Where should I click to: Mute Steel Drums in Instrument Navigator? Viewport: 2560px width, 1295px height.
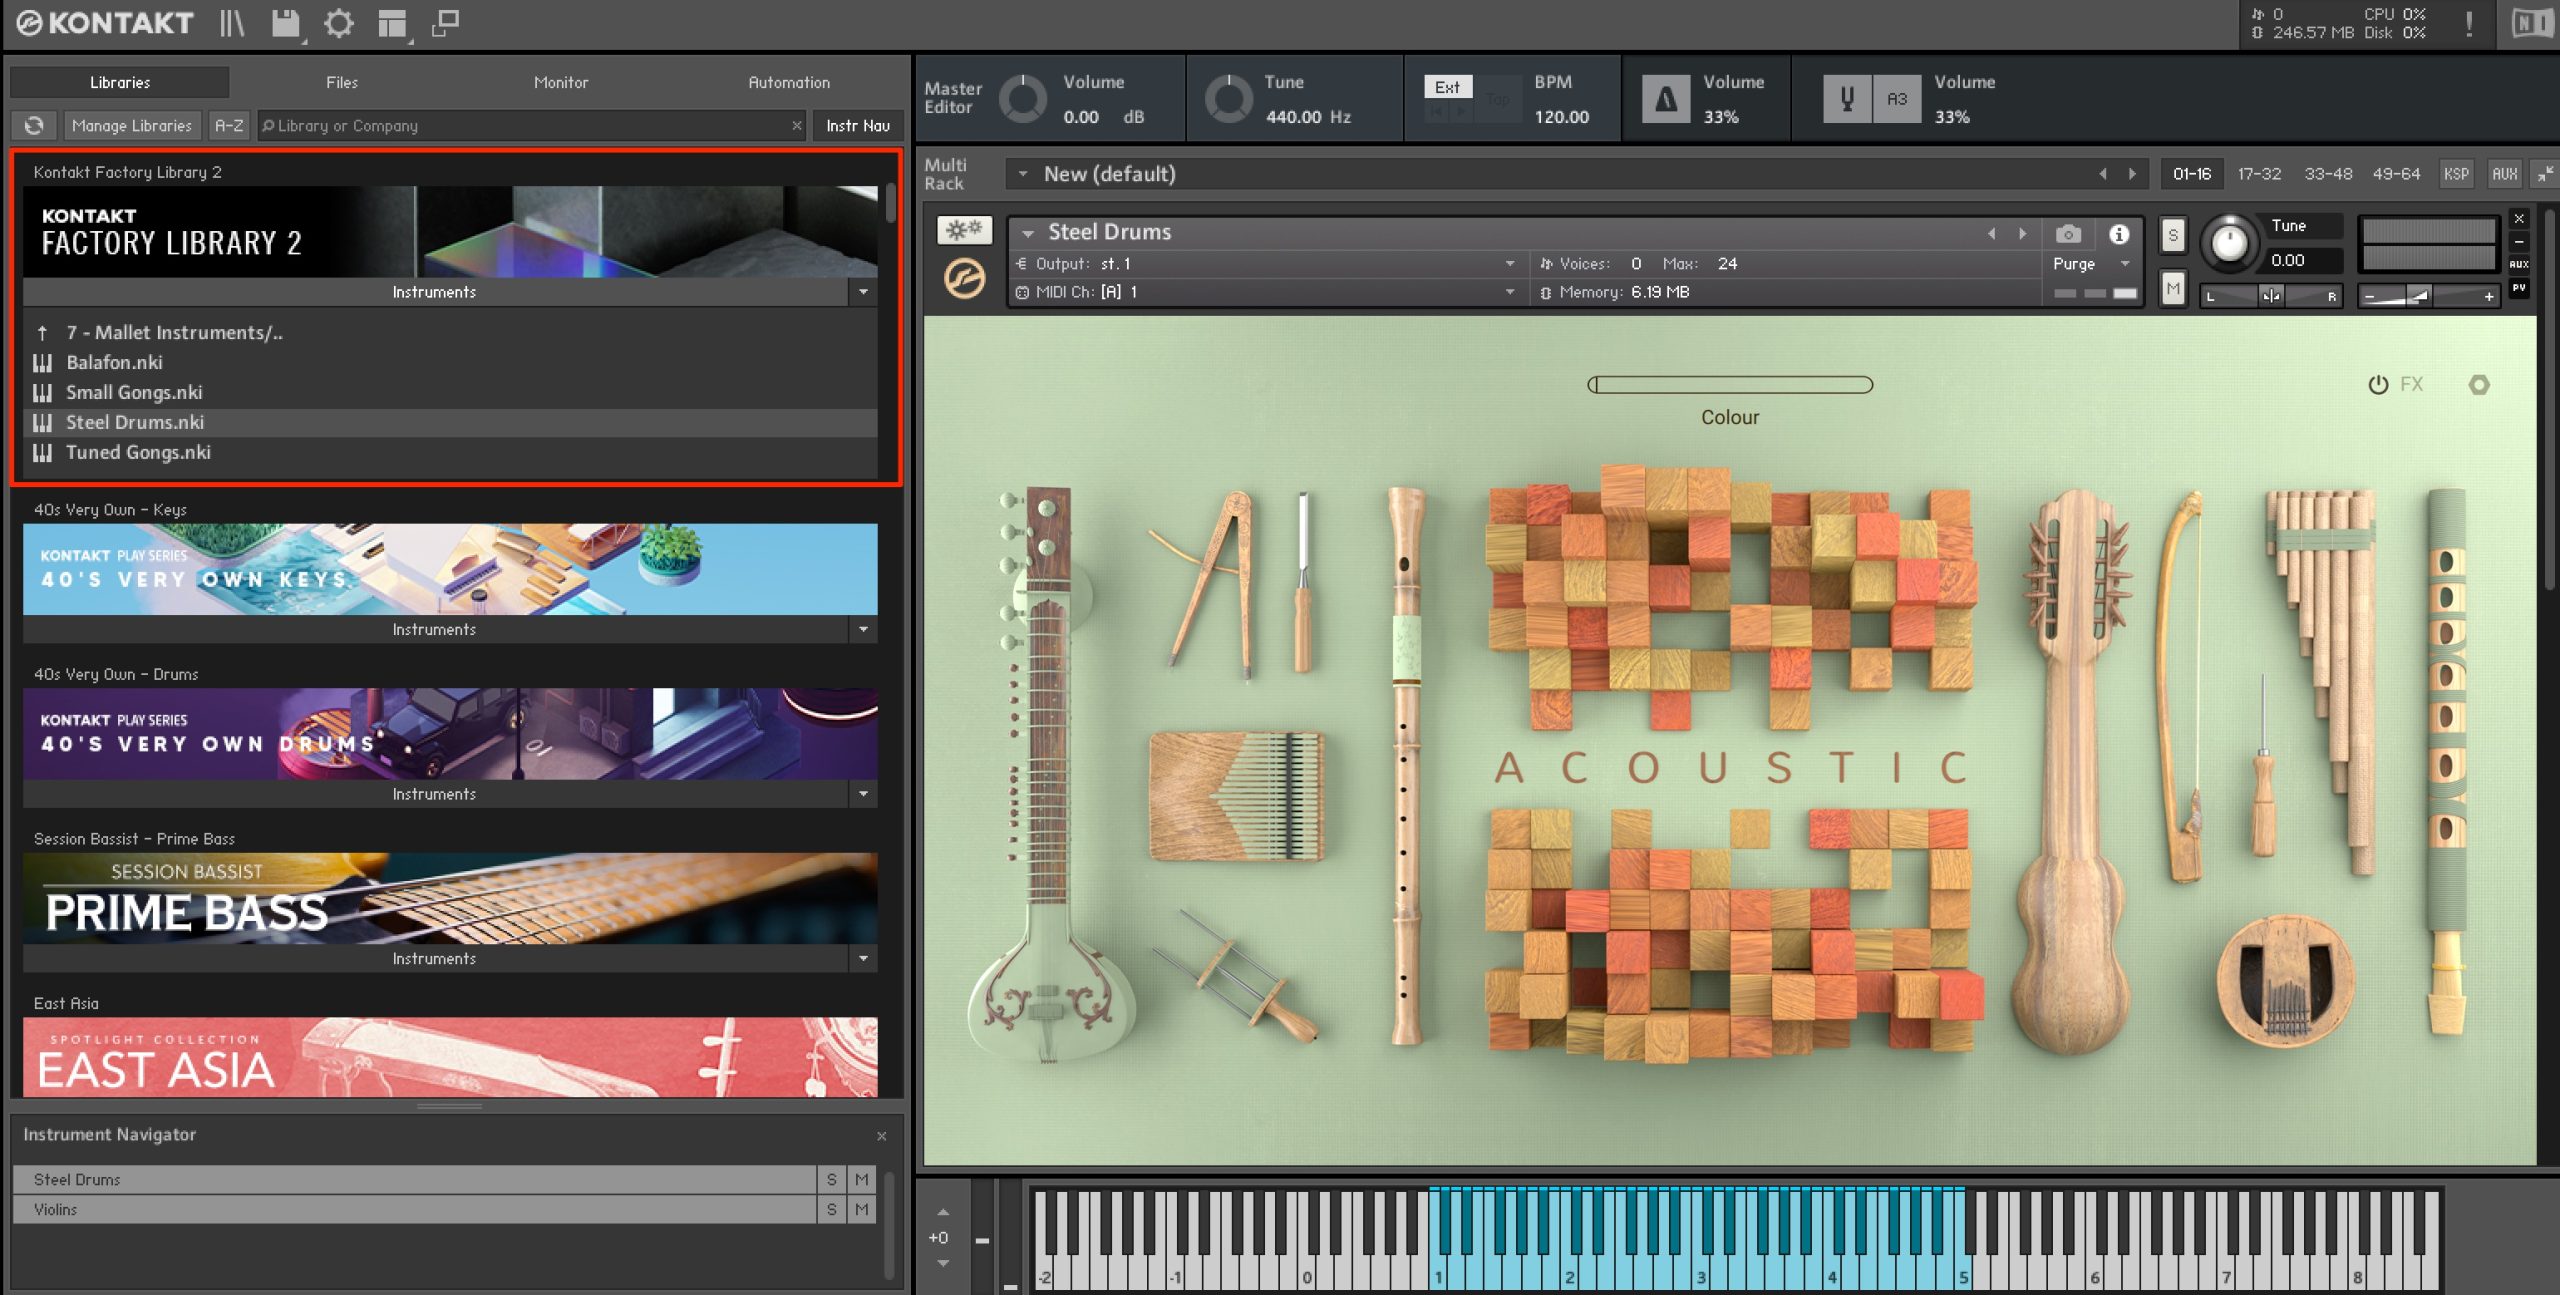click(862, 1180)
